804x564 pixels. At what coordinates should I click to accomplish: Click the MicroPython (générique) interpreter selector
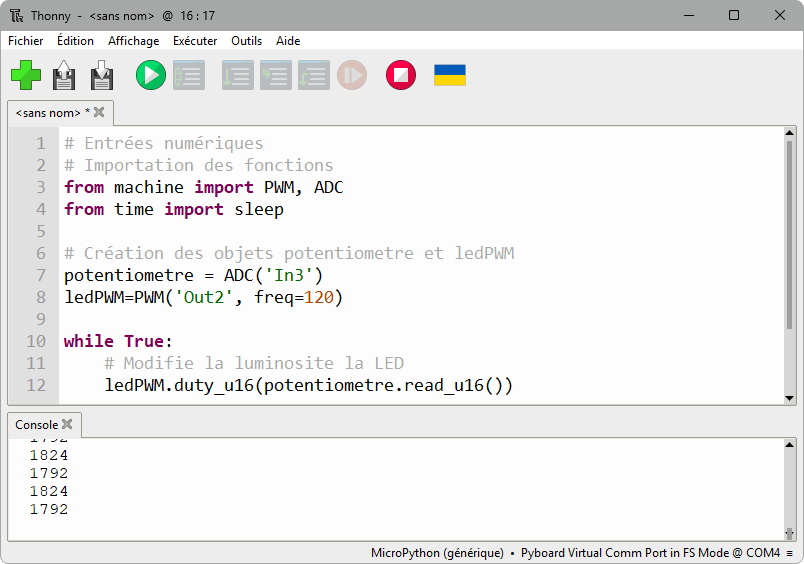coord(437,553)
